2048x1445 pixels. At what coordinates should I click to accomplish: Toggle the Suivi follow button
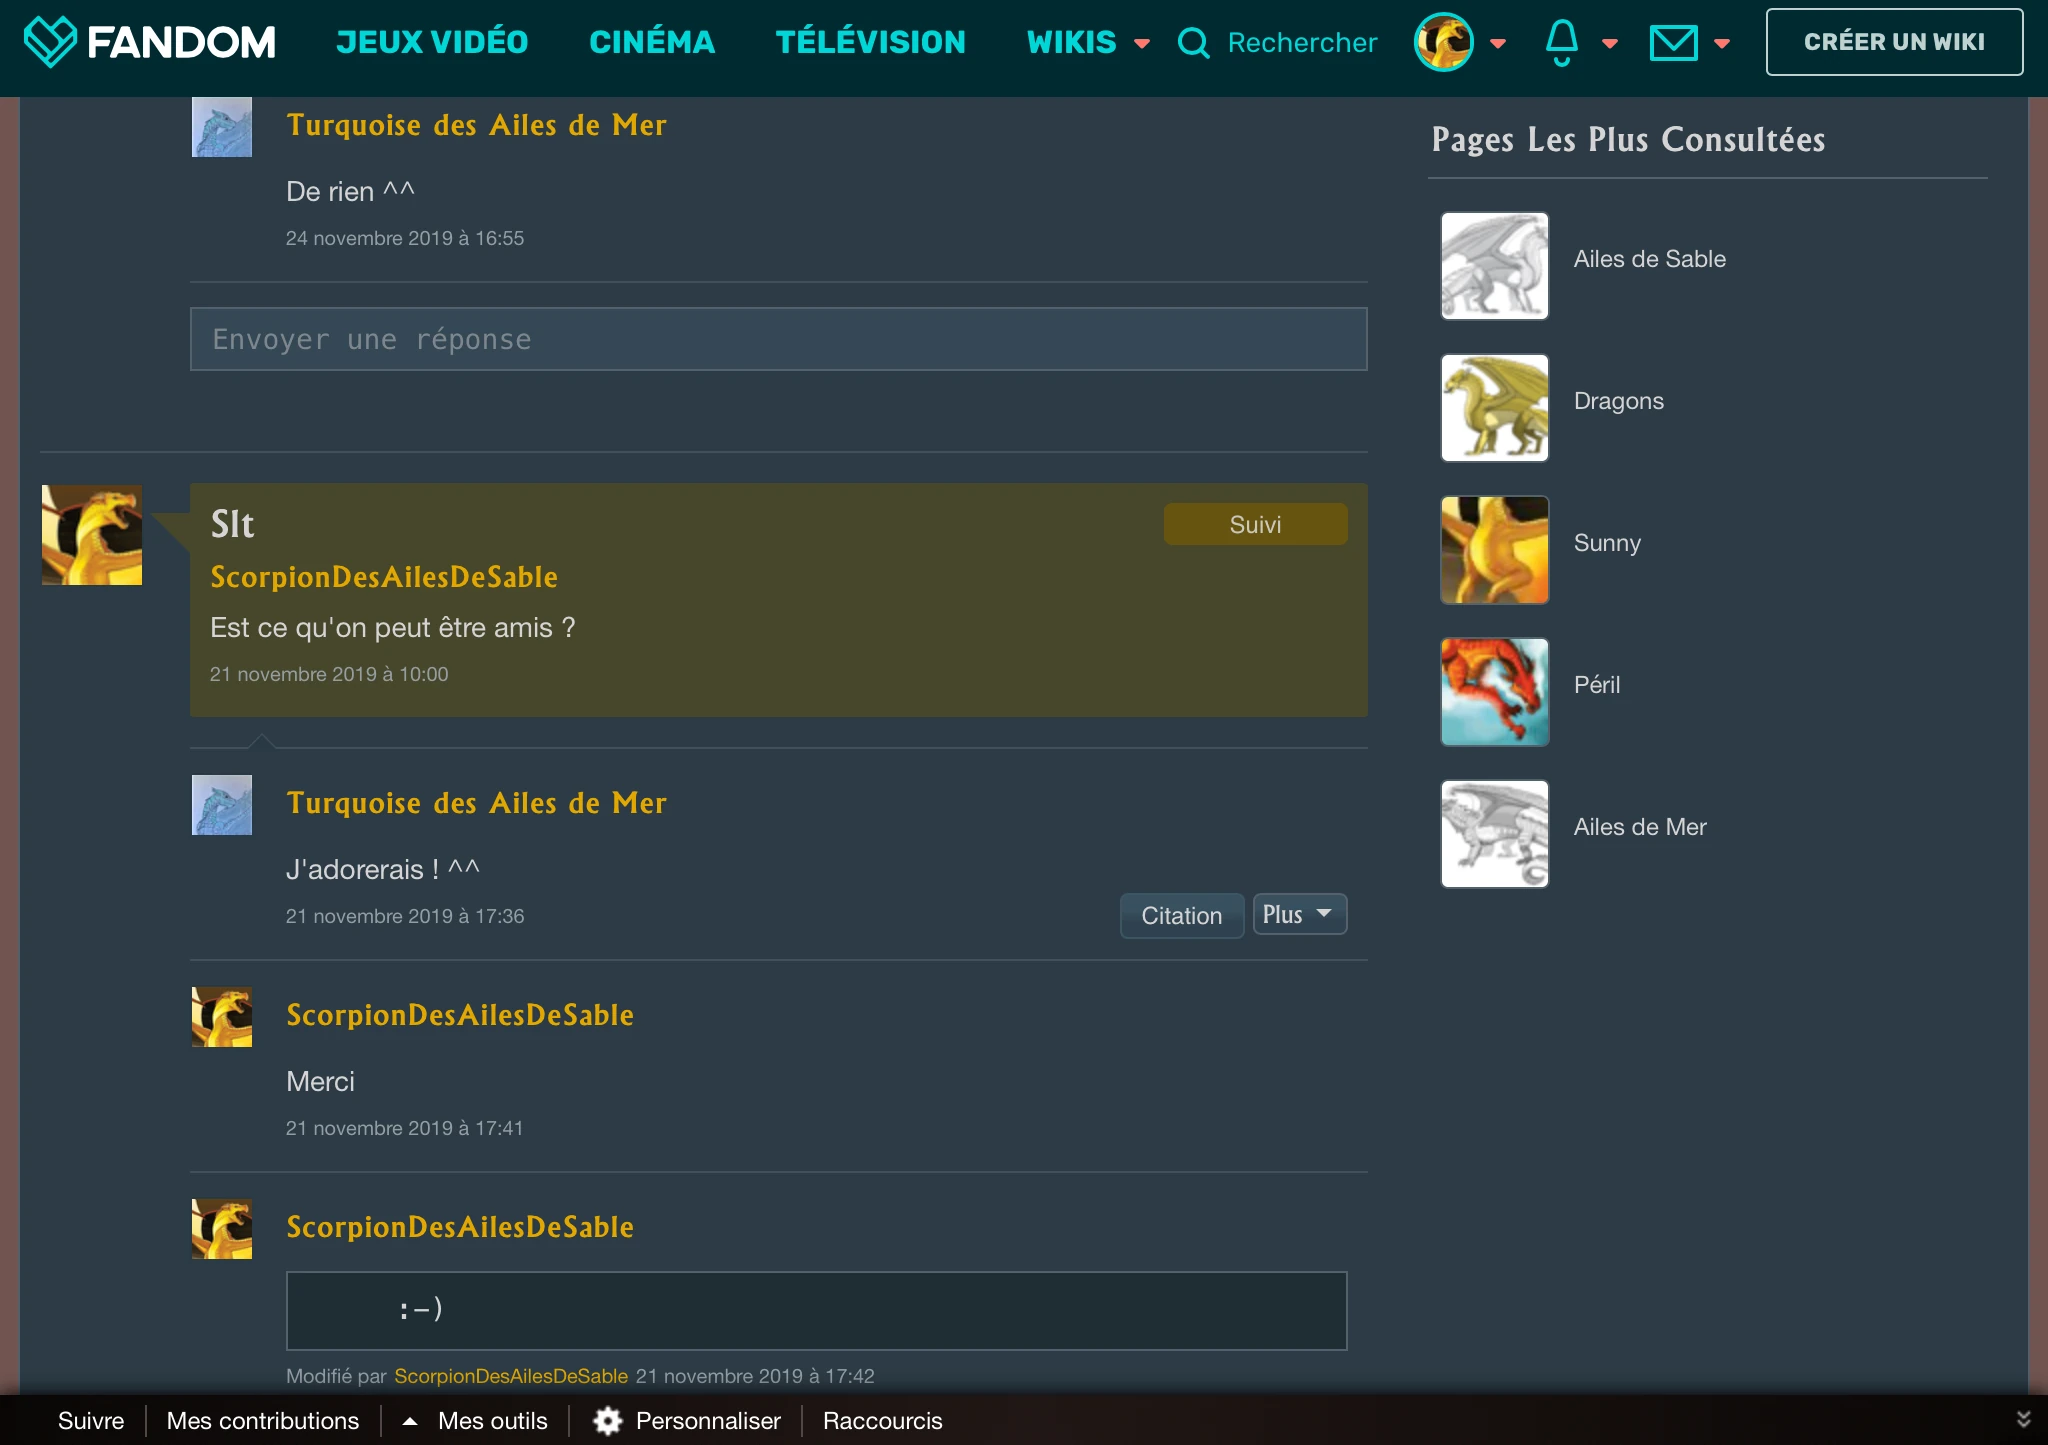pos(1255,525)
